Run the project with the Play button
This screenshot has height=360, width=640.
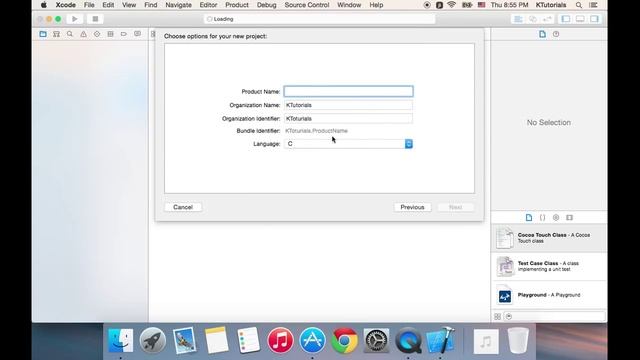[74, 19]
